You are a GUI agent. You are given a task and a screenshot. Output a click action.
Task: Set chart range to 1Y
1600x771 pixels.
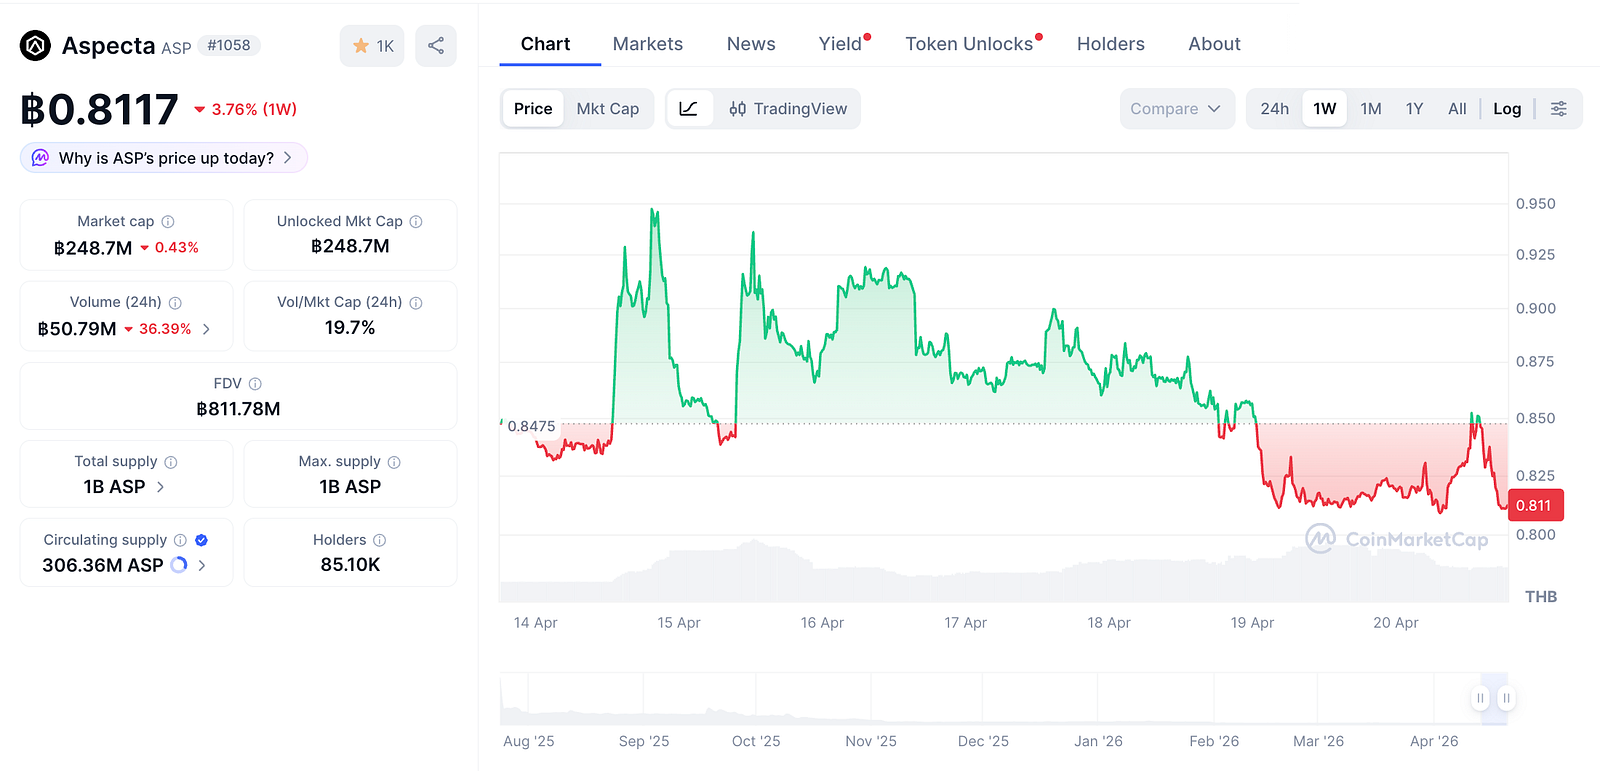[x=1414, y=109]
